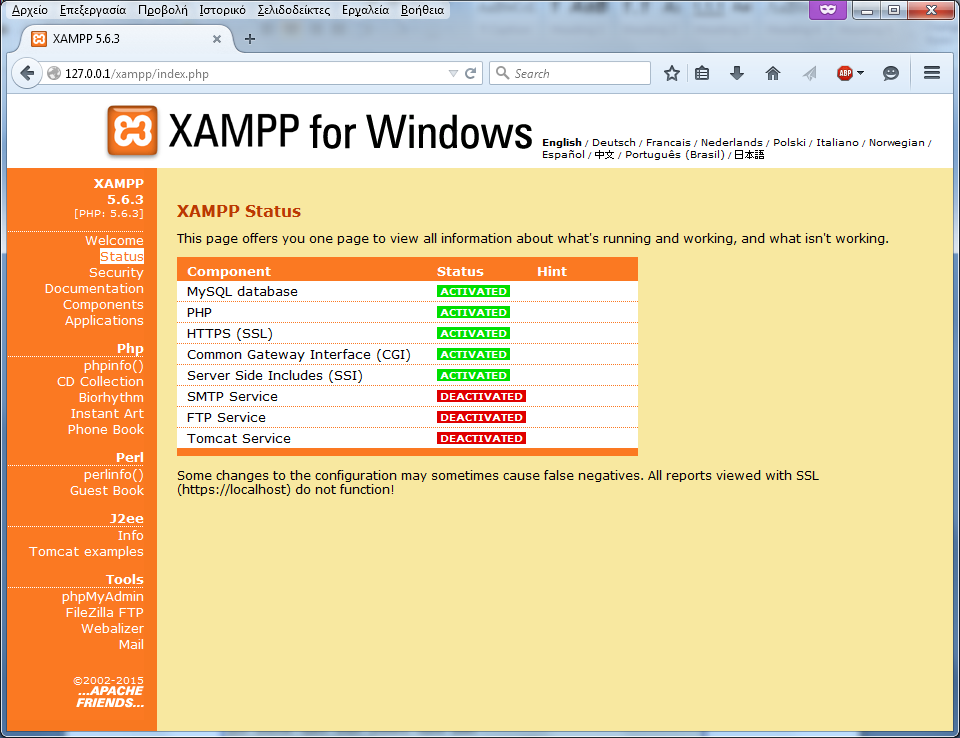Open the downloads arrow icon
960x738 pixels.
click(x=737, y=73)
